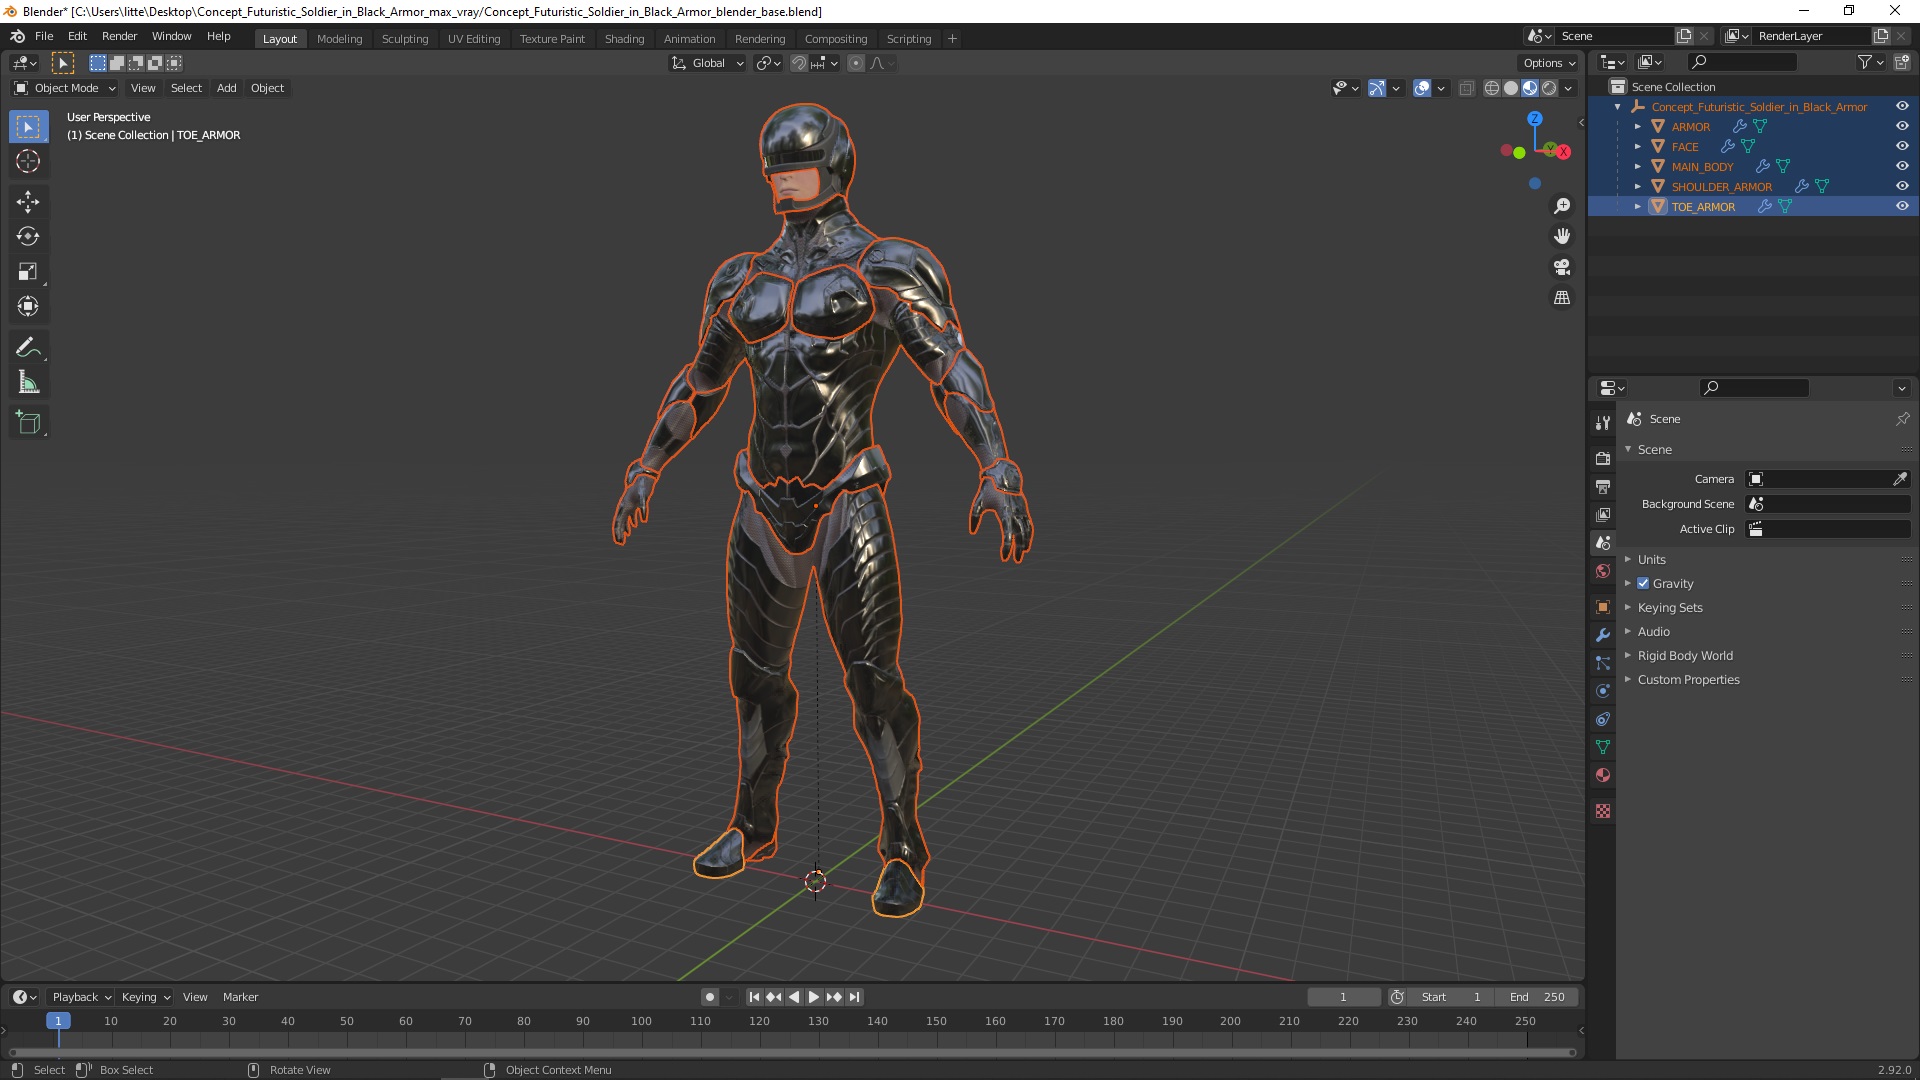Toggle visibility of SHOULDER_ARMOR collection
The image size is (1920, 1080).
[1903, 186]
